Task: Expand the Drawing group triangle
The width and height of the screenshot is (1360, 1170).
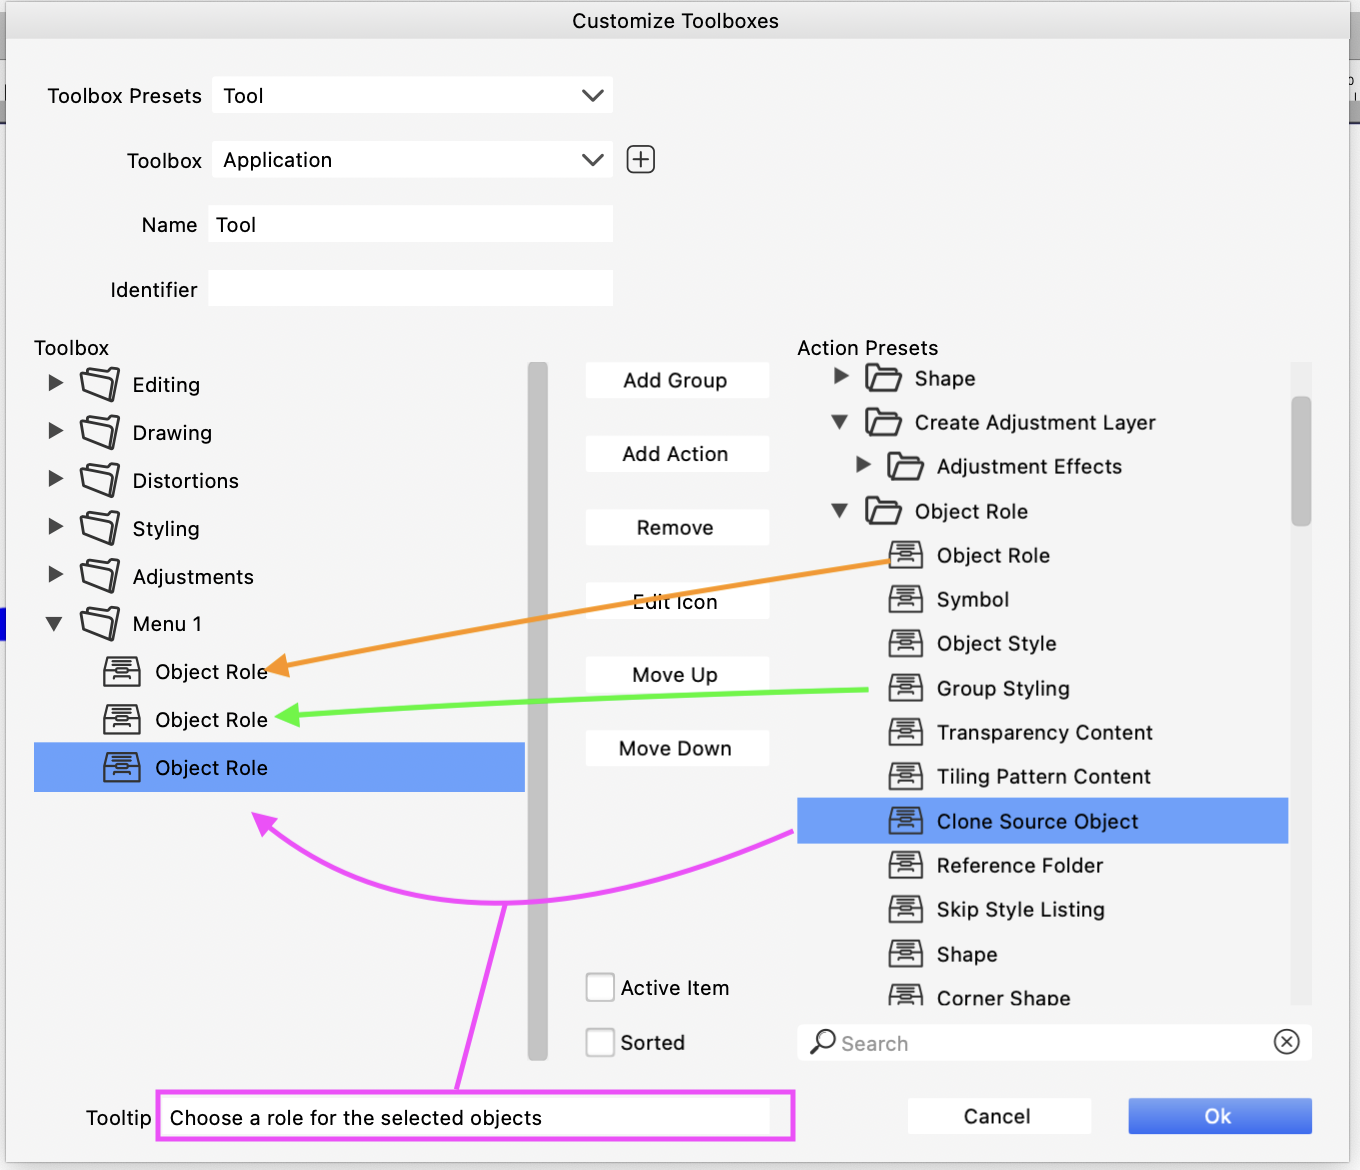Action: 56,431
